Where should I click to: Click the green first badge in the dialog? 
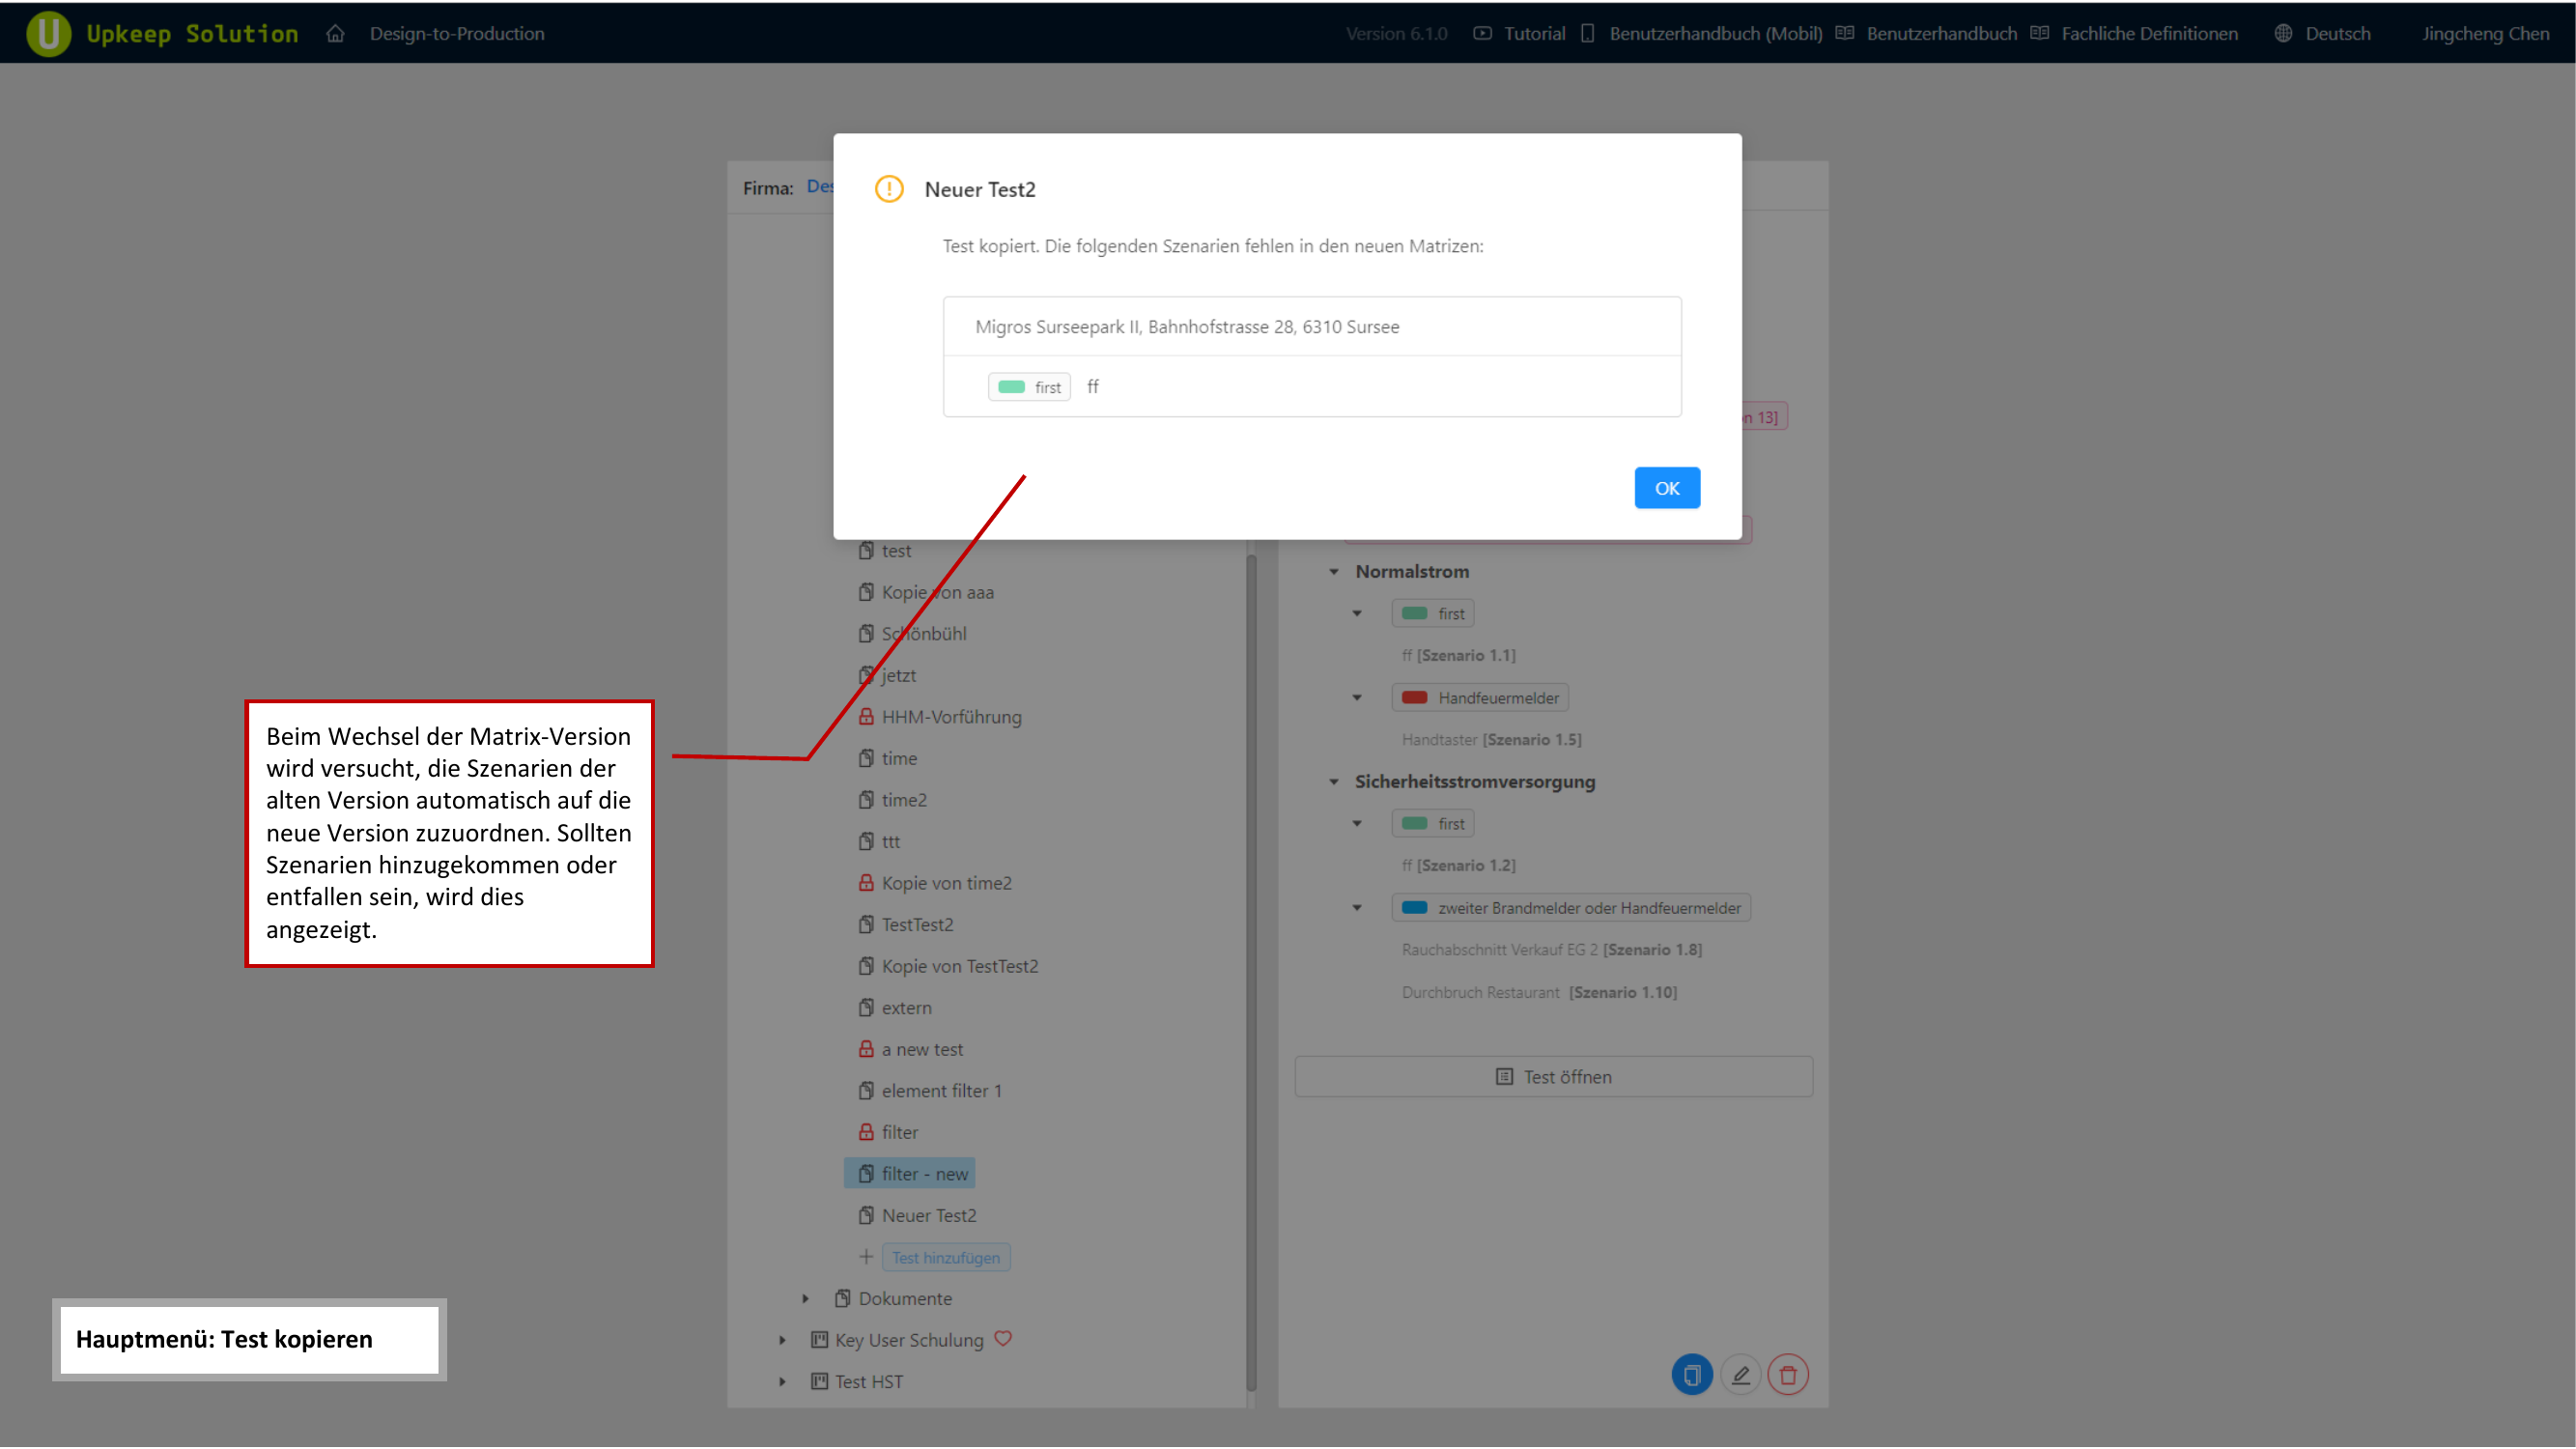point(1029,386)
